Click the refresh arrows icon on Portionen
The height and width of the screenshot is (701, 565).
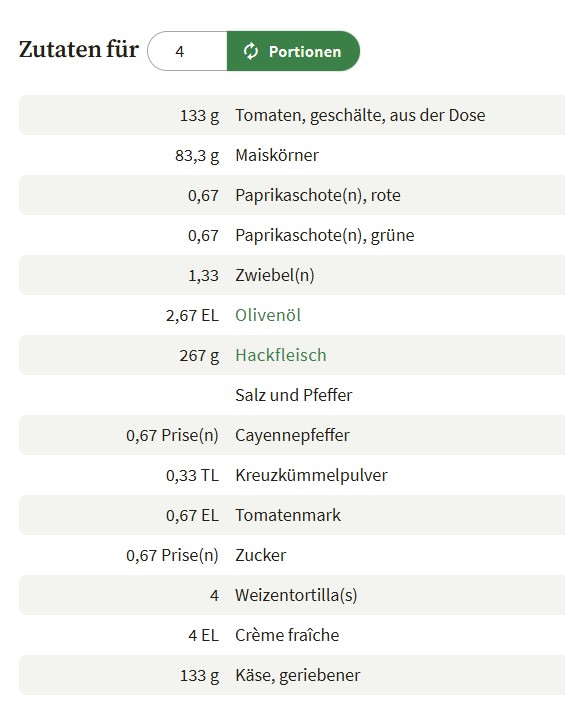[251, 51]
